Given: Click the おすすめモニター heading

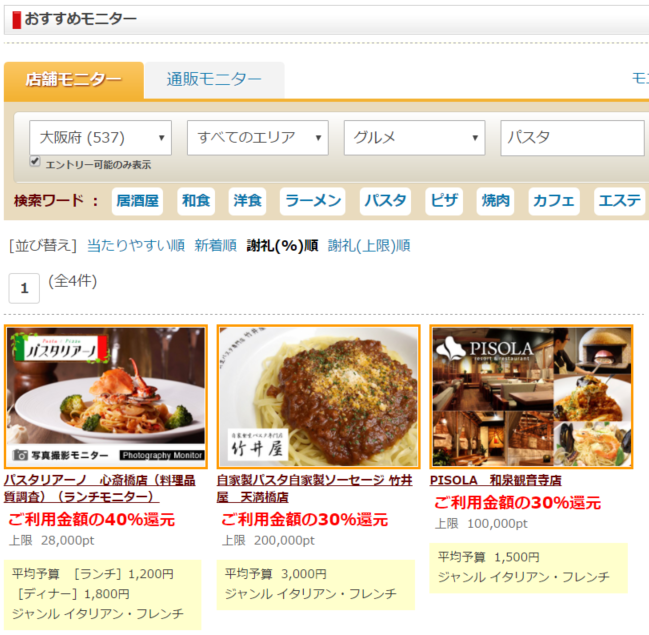Looking at the screenshot, I should pos(81,19).
